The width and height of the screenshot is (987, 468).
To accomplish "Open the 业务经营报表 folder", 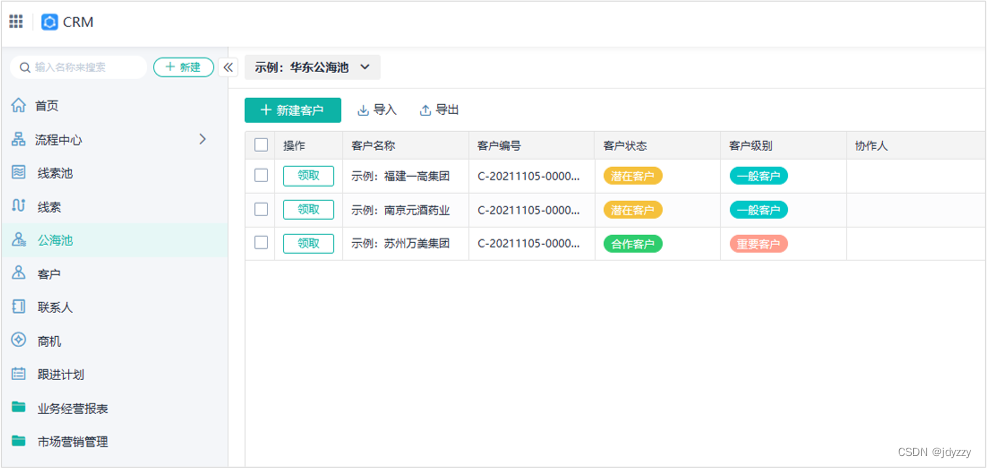I will [115, 408].
